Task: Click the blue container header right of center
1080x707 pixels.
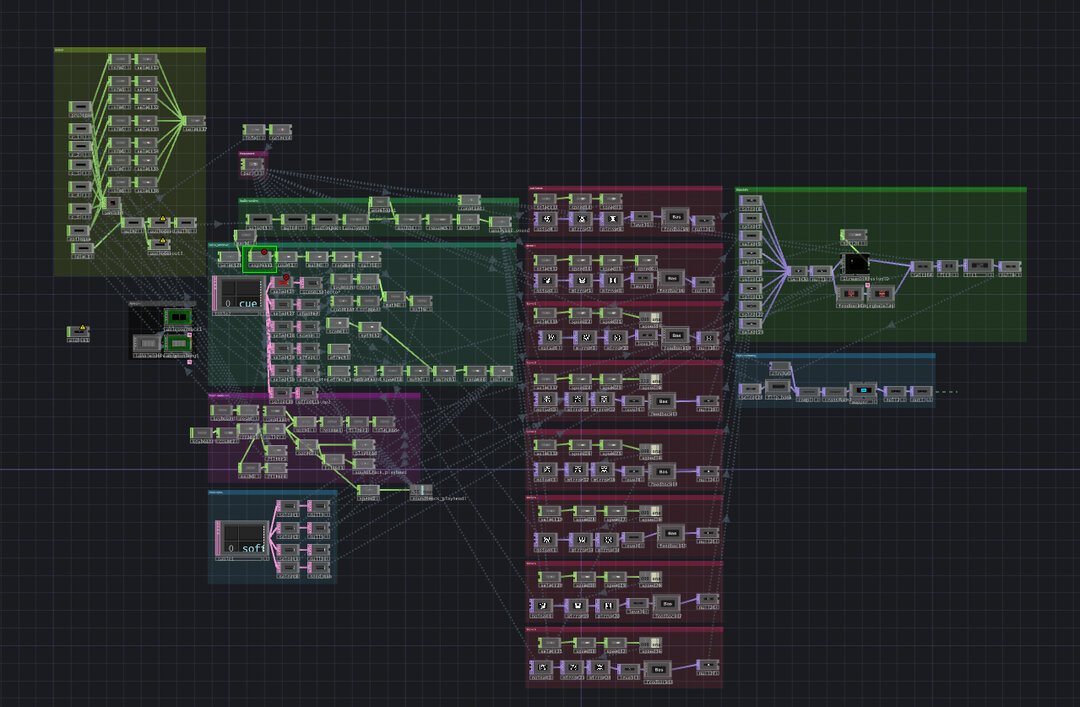Action: click(x=835, y=355)
